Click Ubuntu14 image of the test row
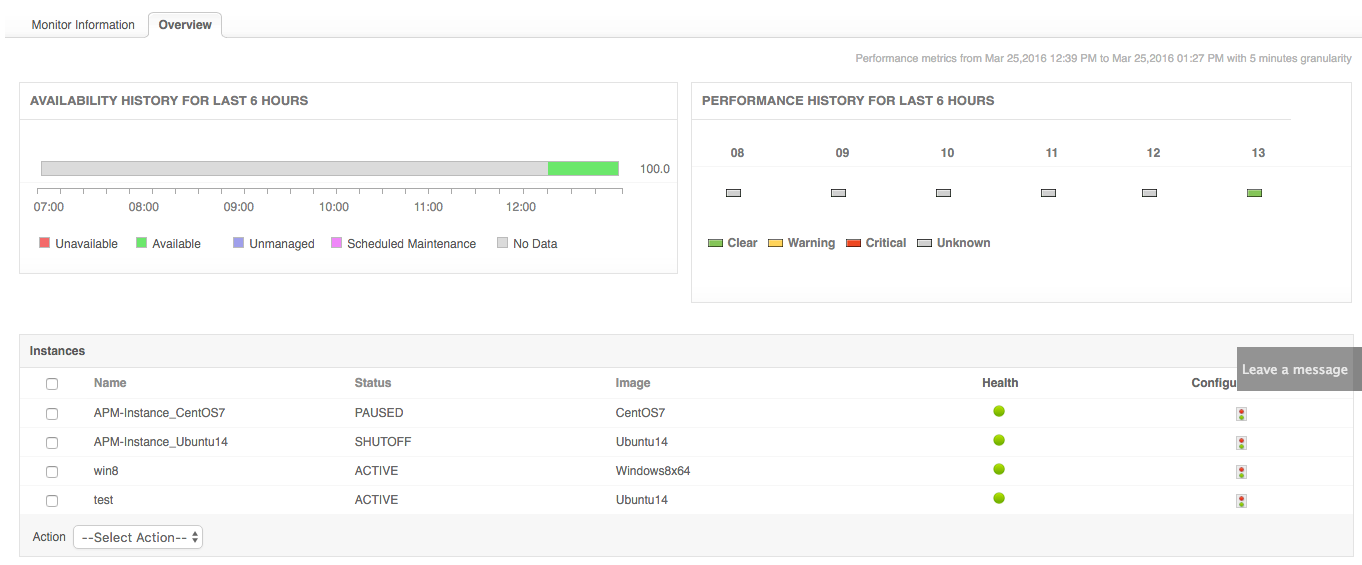This screenshot has height=565, width=1362. 642,500
